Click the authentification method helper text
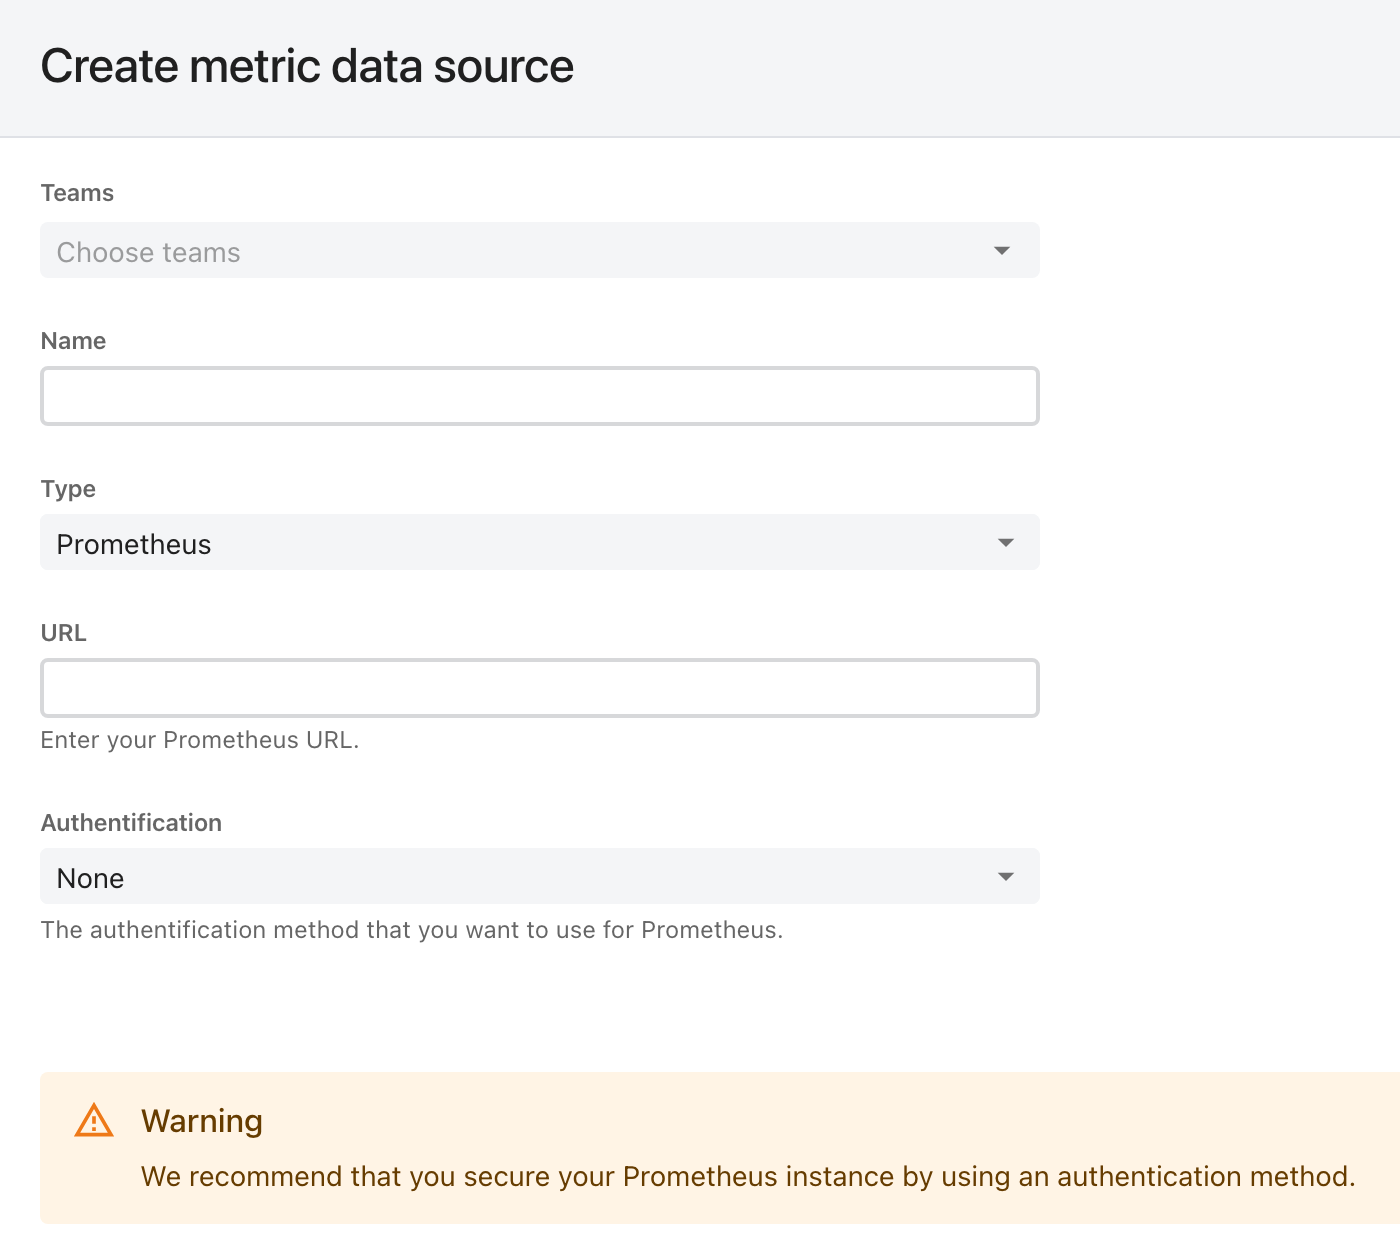 point(412,930)
